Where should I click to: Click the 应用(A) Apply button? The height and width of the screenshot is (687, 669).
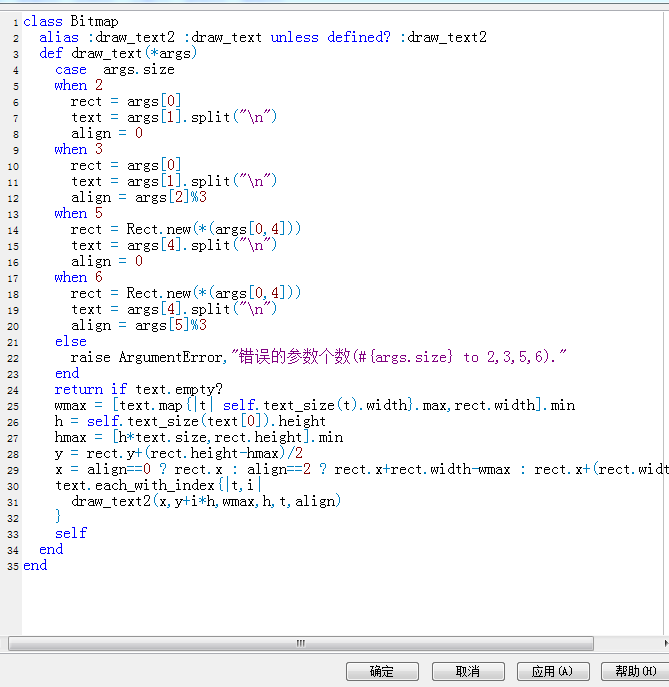click(x=553, y=671)
